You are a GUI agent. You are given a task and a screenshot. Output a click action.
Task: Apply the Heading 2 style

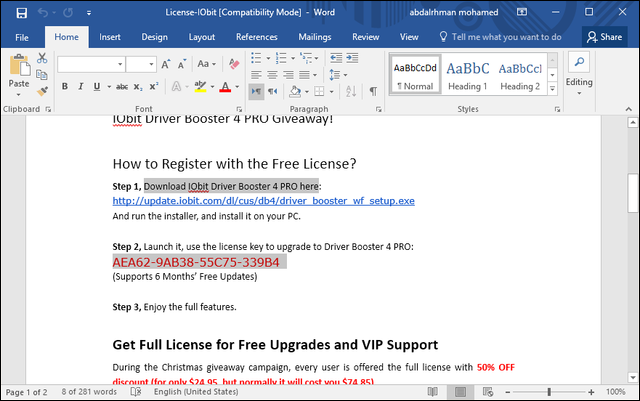pyautogui.click(x=520, y=75)
